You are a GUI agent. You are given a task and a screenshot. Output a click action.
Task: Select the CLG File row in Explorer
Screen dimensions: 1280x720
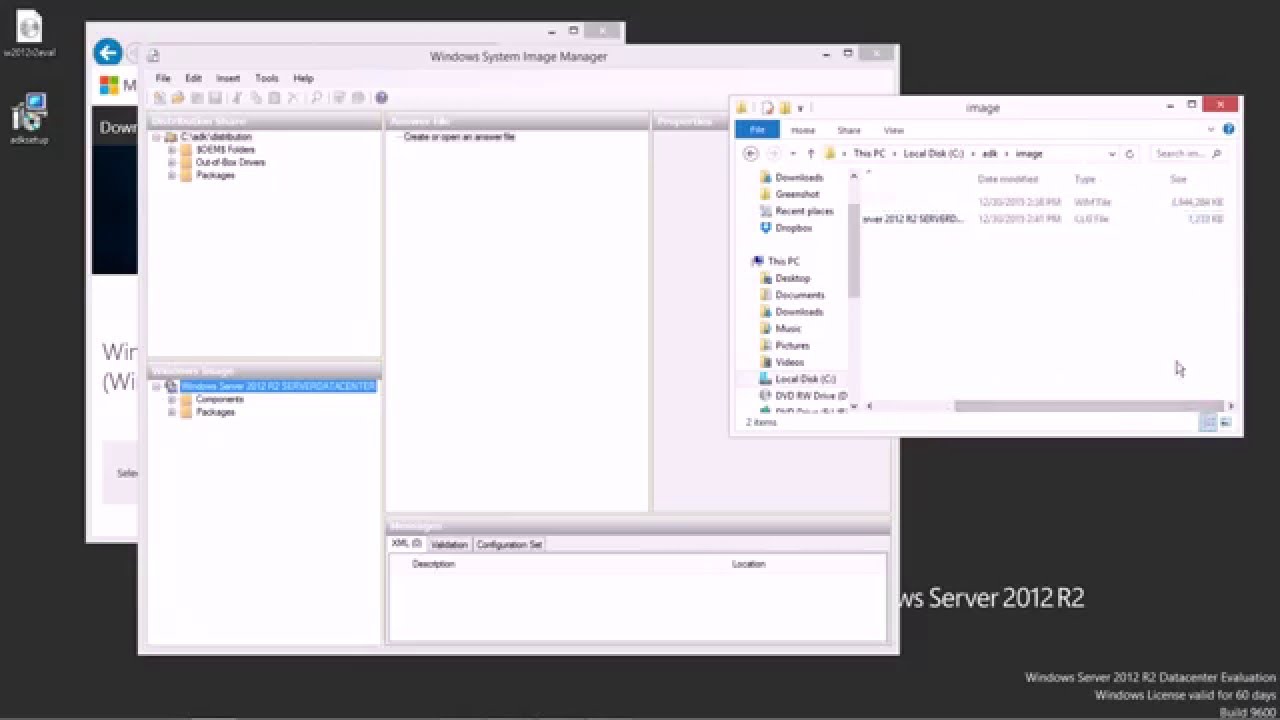pyautogui.click(x=1042, y=219)
